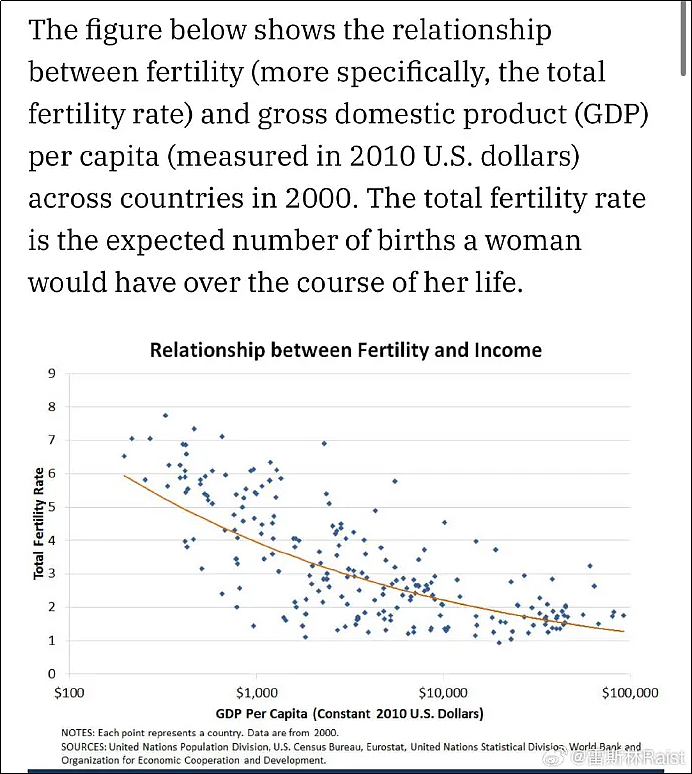Viewport: 692px width, 774px height.
Task: Click the $100 x-axis tick label
Action: (x=69, y=693)
